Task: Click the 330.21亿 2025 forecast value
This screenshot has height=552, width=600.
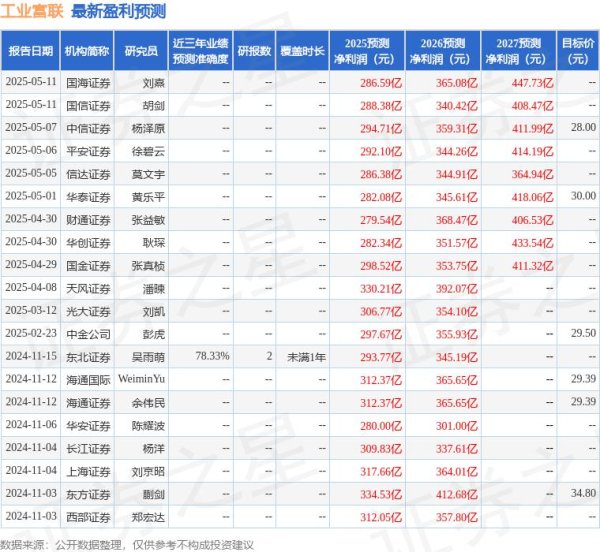Action: pos(381,289)
